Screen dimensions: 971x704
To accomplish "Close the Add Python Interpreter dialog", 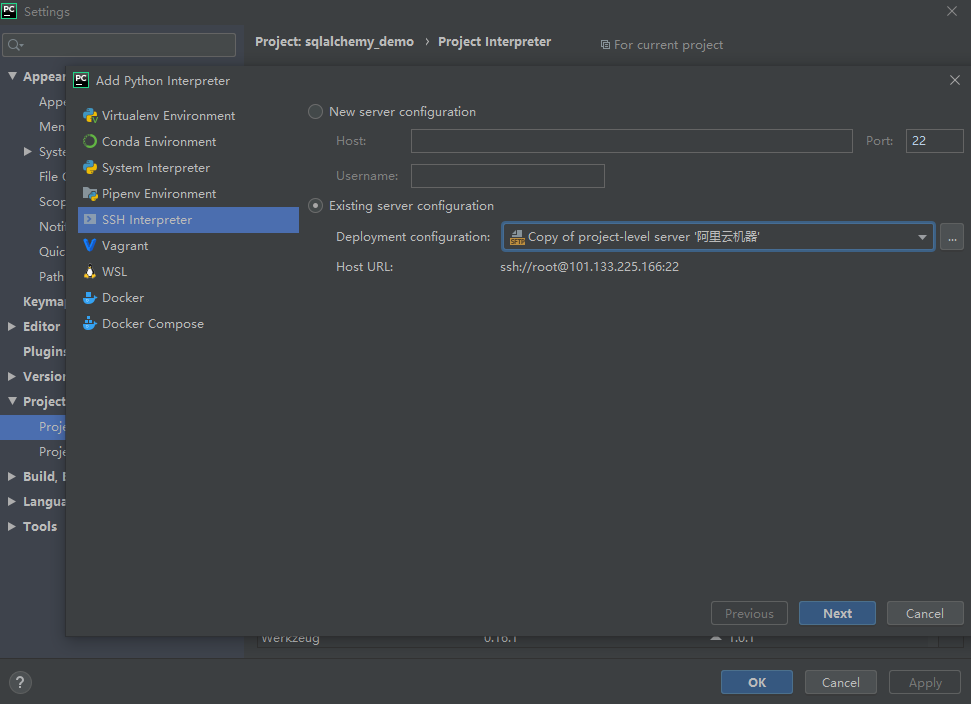I will [954, 80].
